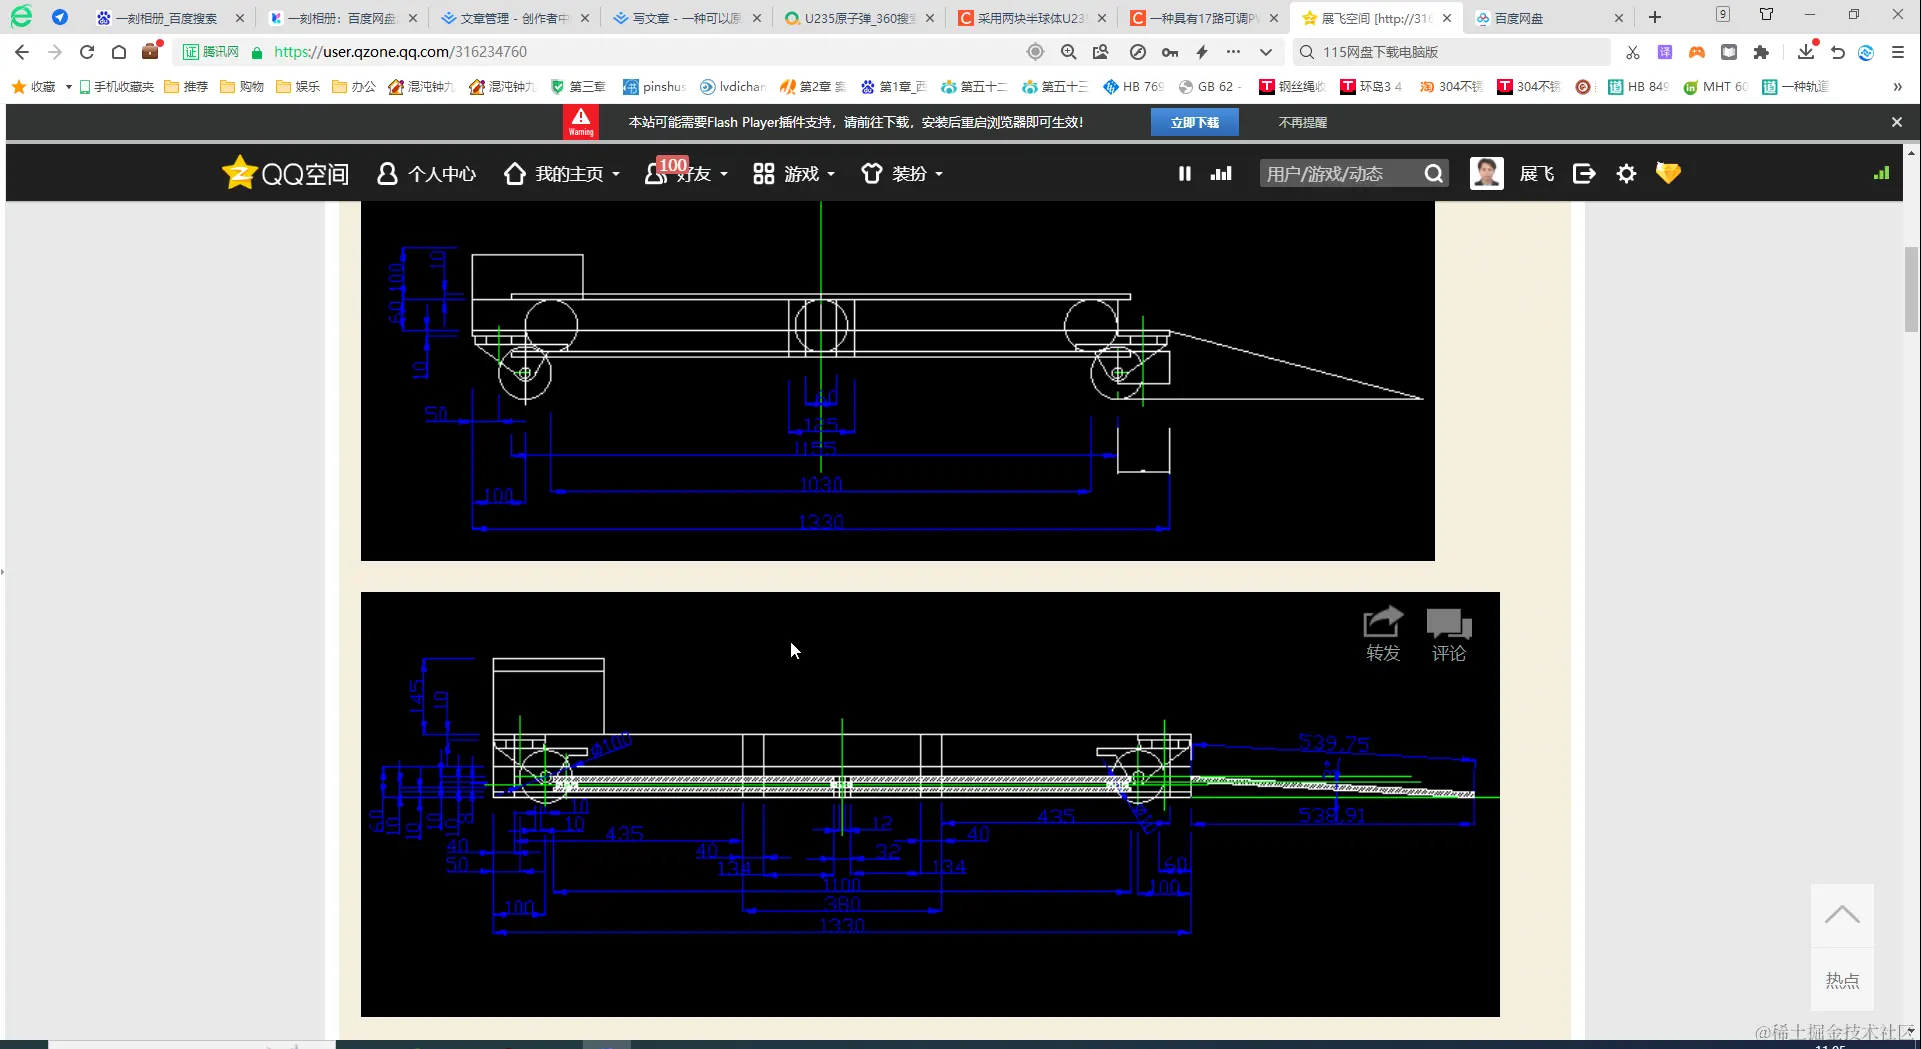Click the purple translate icon
This screenshot has width=1921, height=1049.
click(x=1665, y=52)
